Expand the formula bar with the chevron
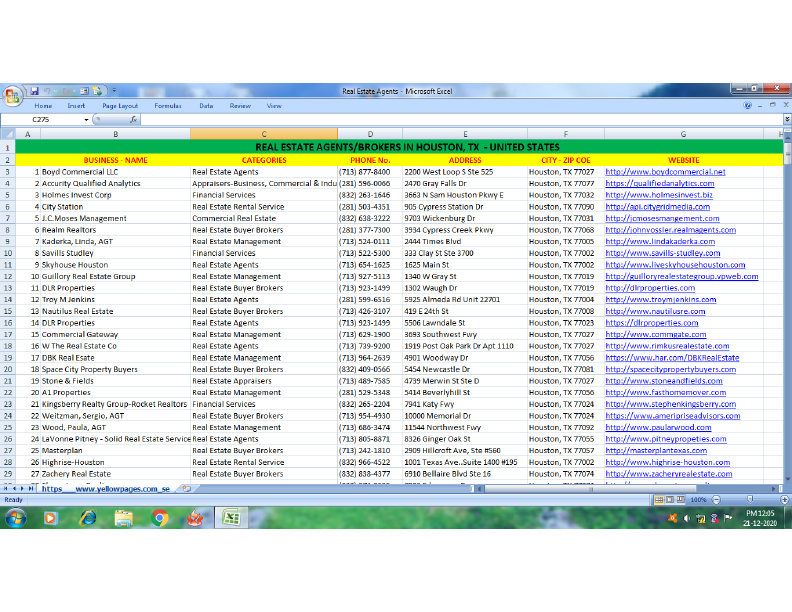The width and height of the screenshot is (792, 612). 787,119
